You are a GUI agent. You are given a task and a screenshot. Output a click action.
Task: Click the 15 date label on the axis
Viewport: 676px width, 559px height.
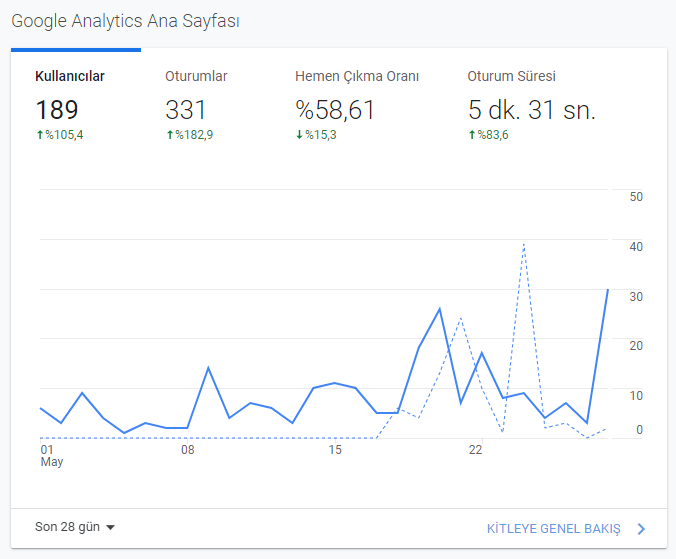tap(335, 450)
